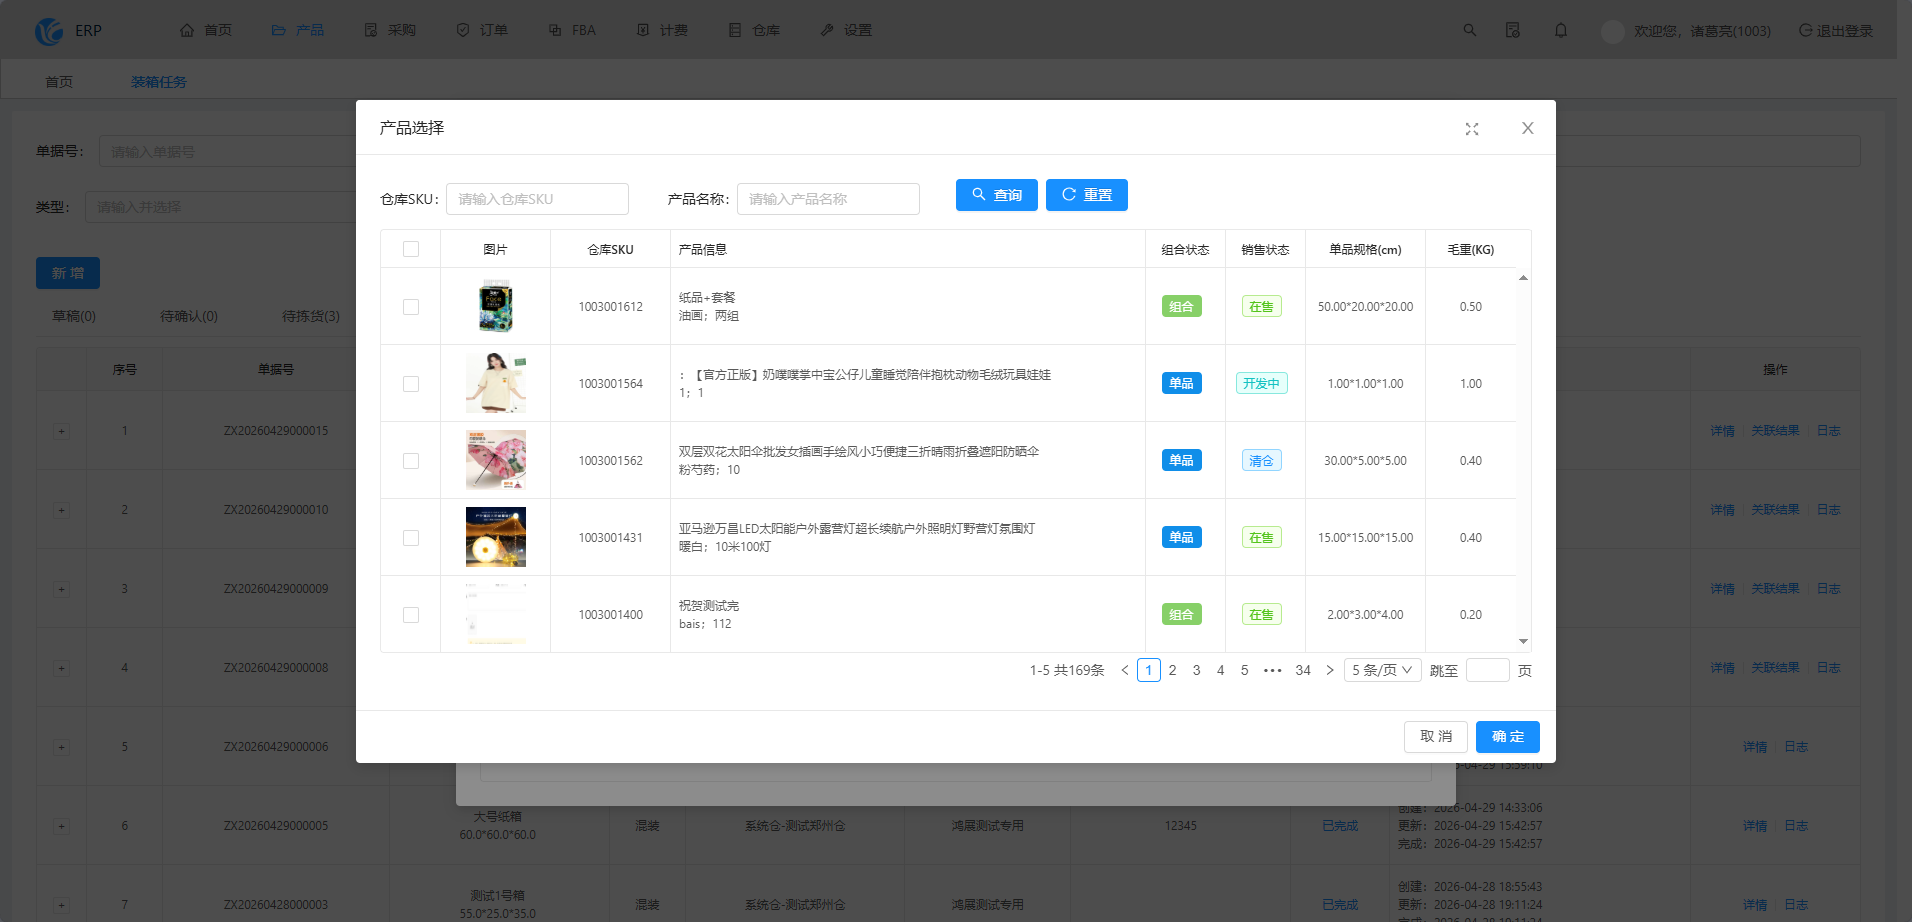Select the checkbox for SKU 1003001431

pos(411,538)
